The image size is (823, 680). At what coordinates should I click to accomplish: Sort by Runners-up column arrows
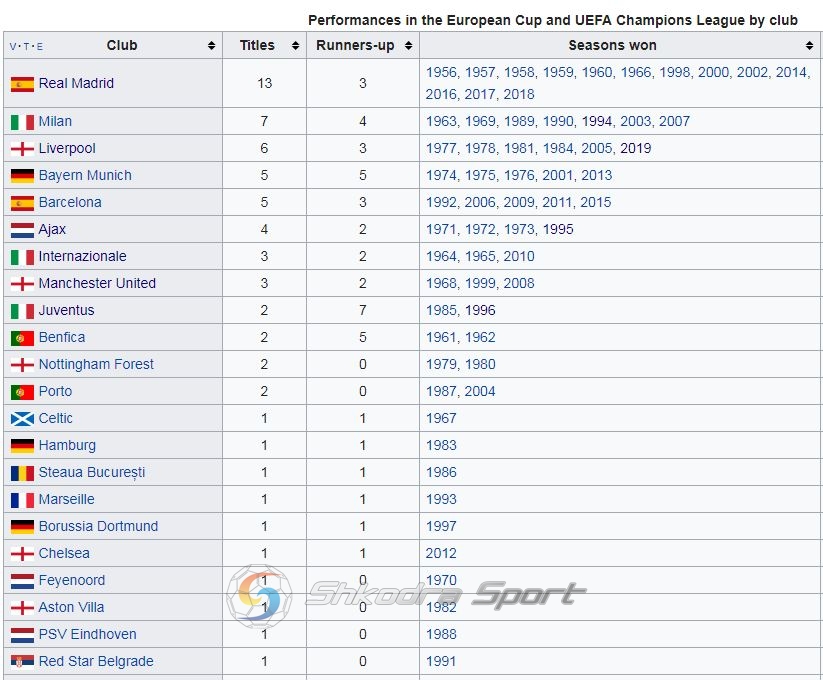tap(408, 46)
